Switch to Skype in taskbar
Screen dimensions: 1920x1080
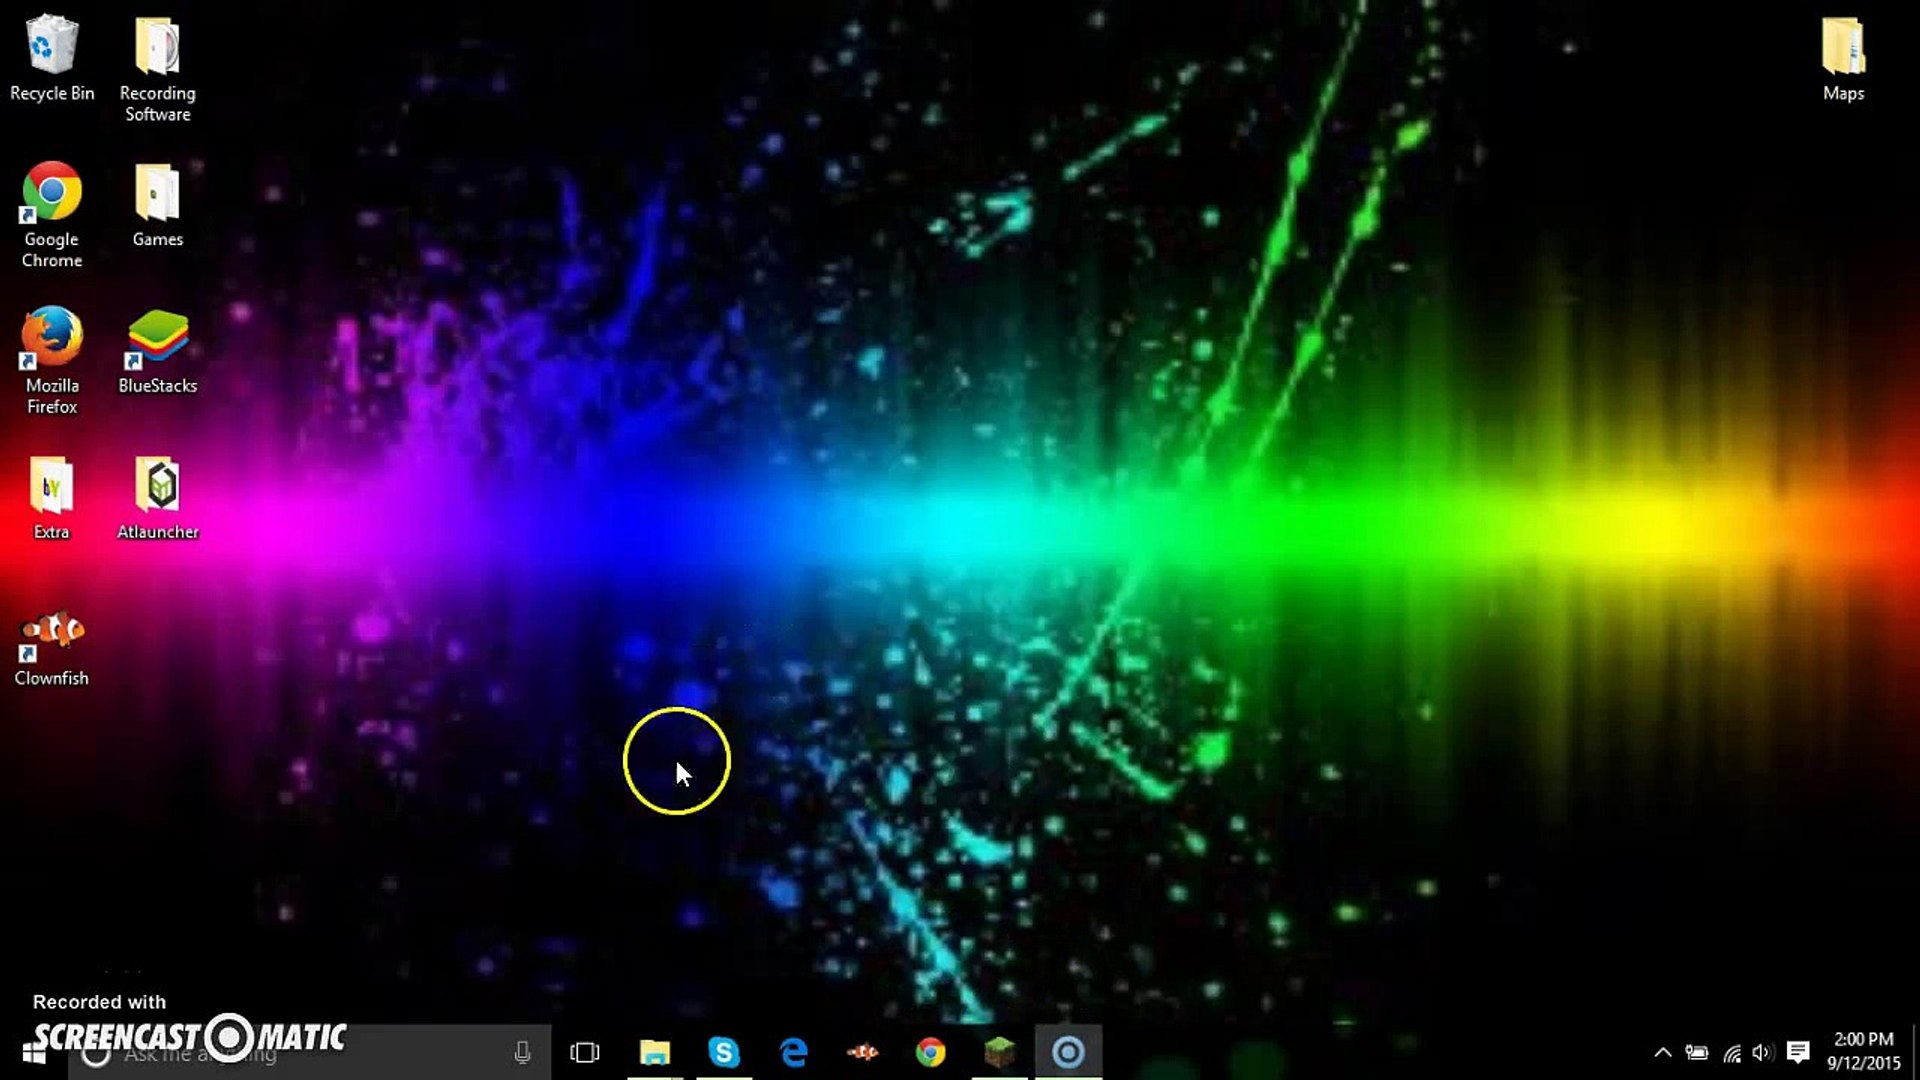[724, 1052]
